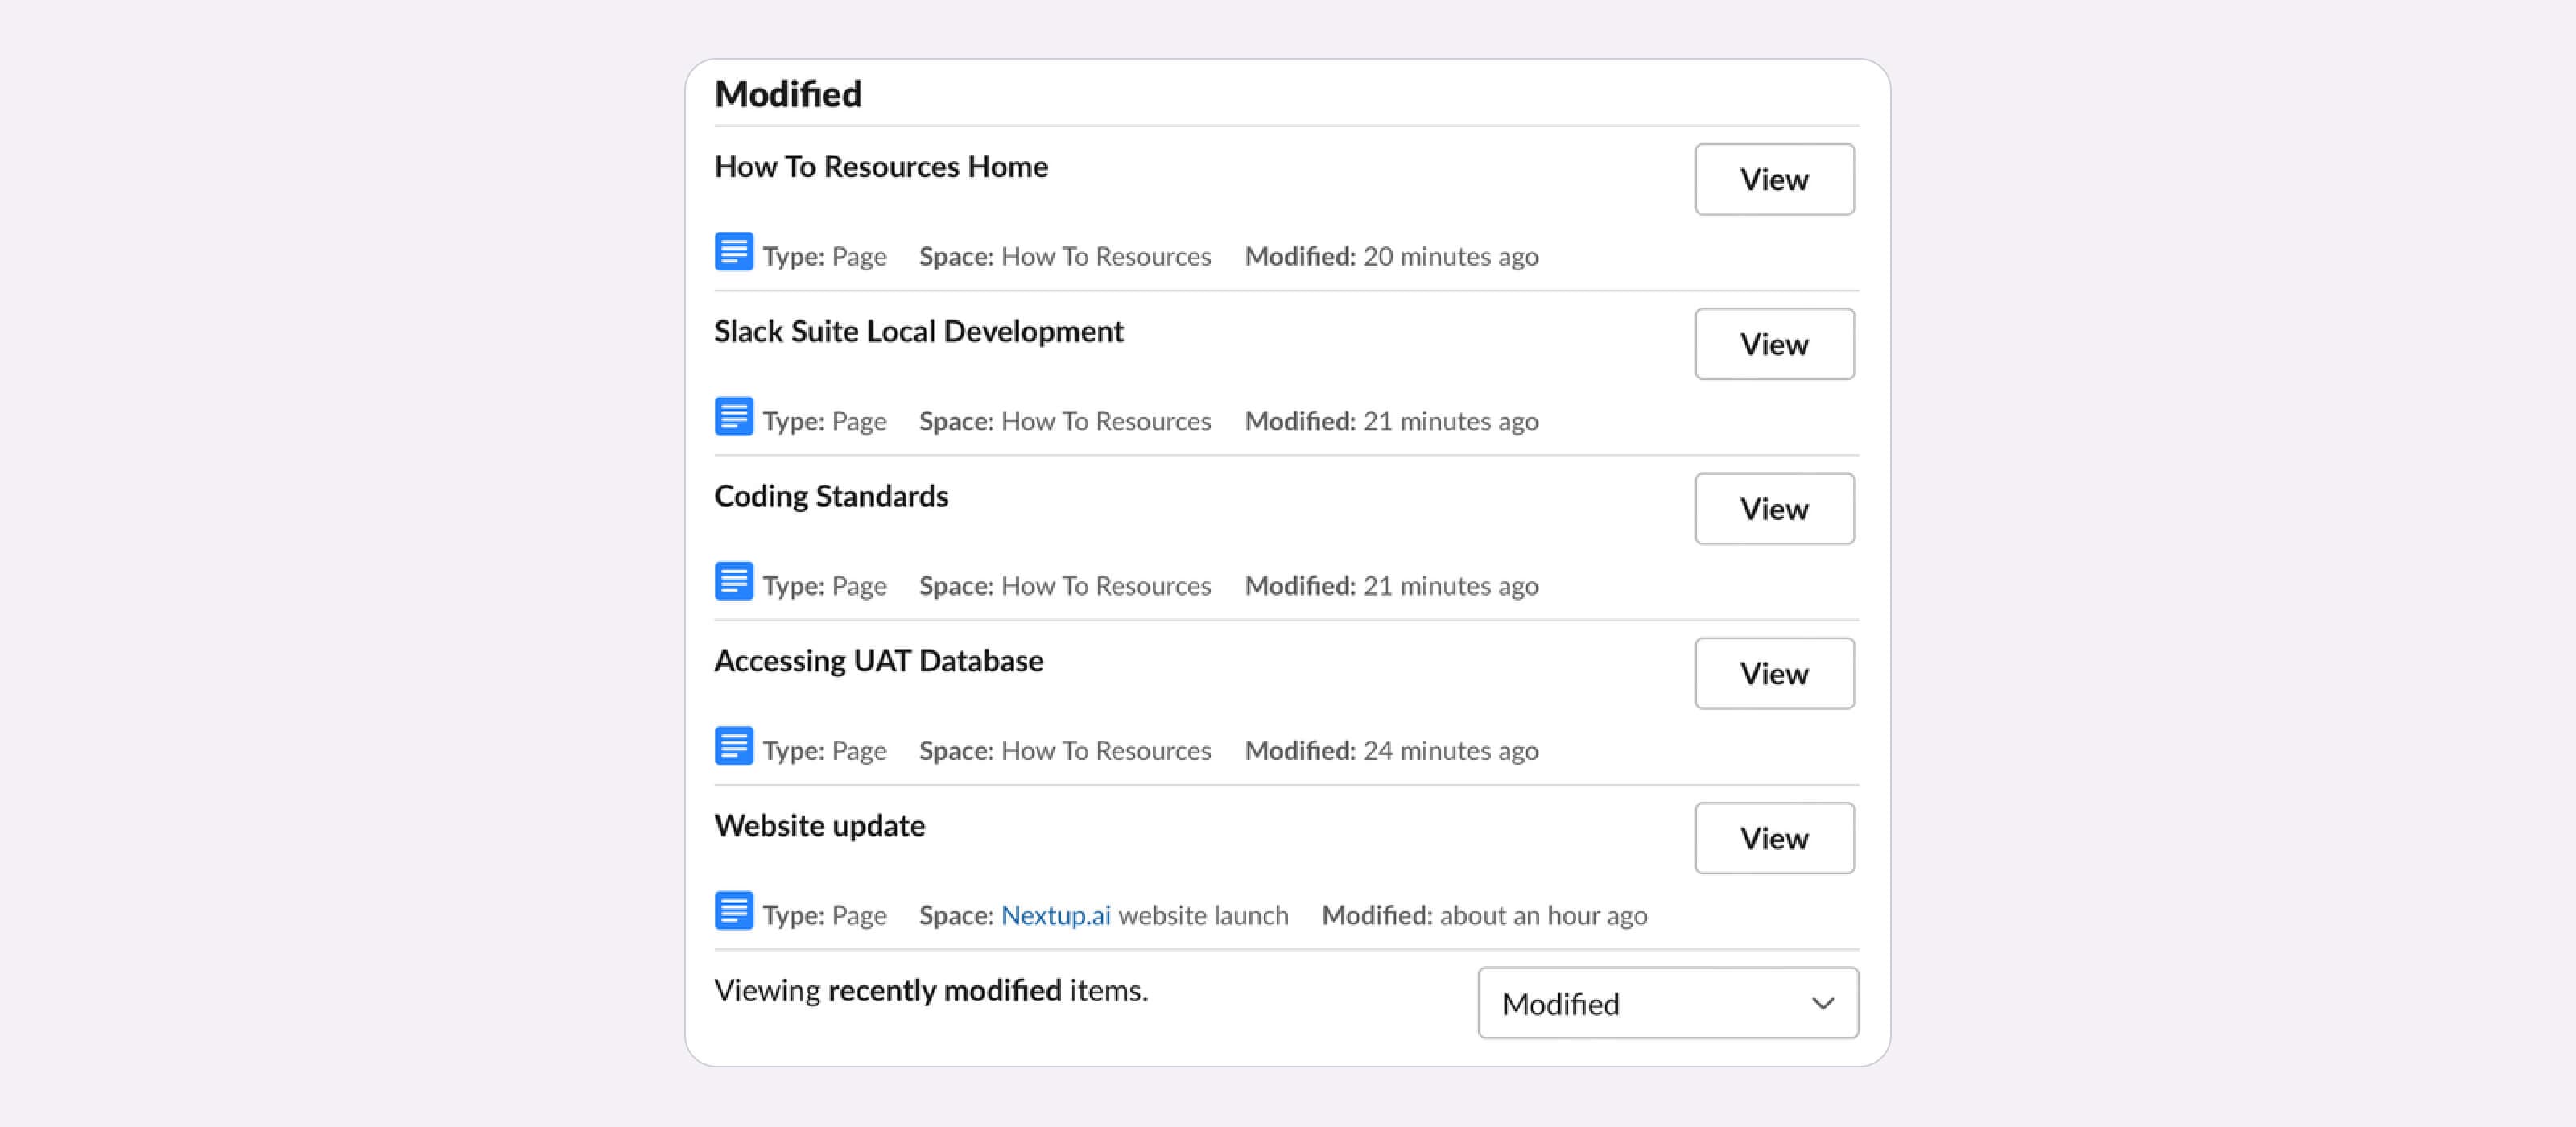Click 'Modified: 20 minutes ago' text
Viewport: 2576px width, 1127px height.
1391,257
